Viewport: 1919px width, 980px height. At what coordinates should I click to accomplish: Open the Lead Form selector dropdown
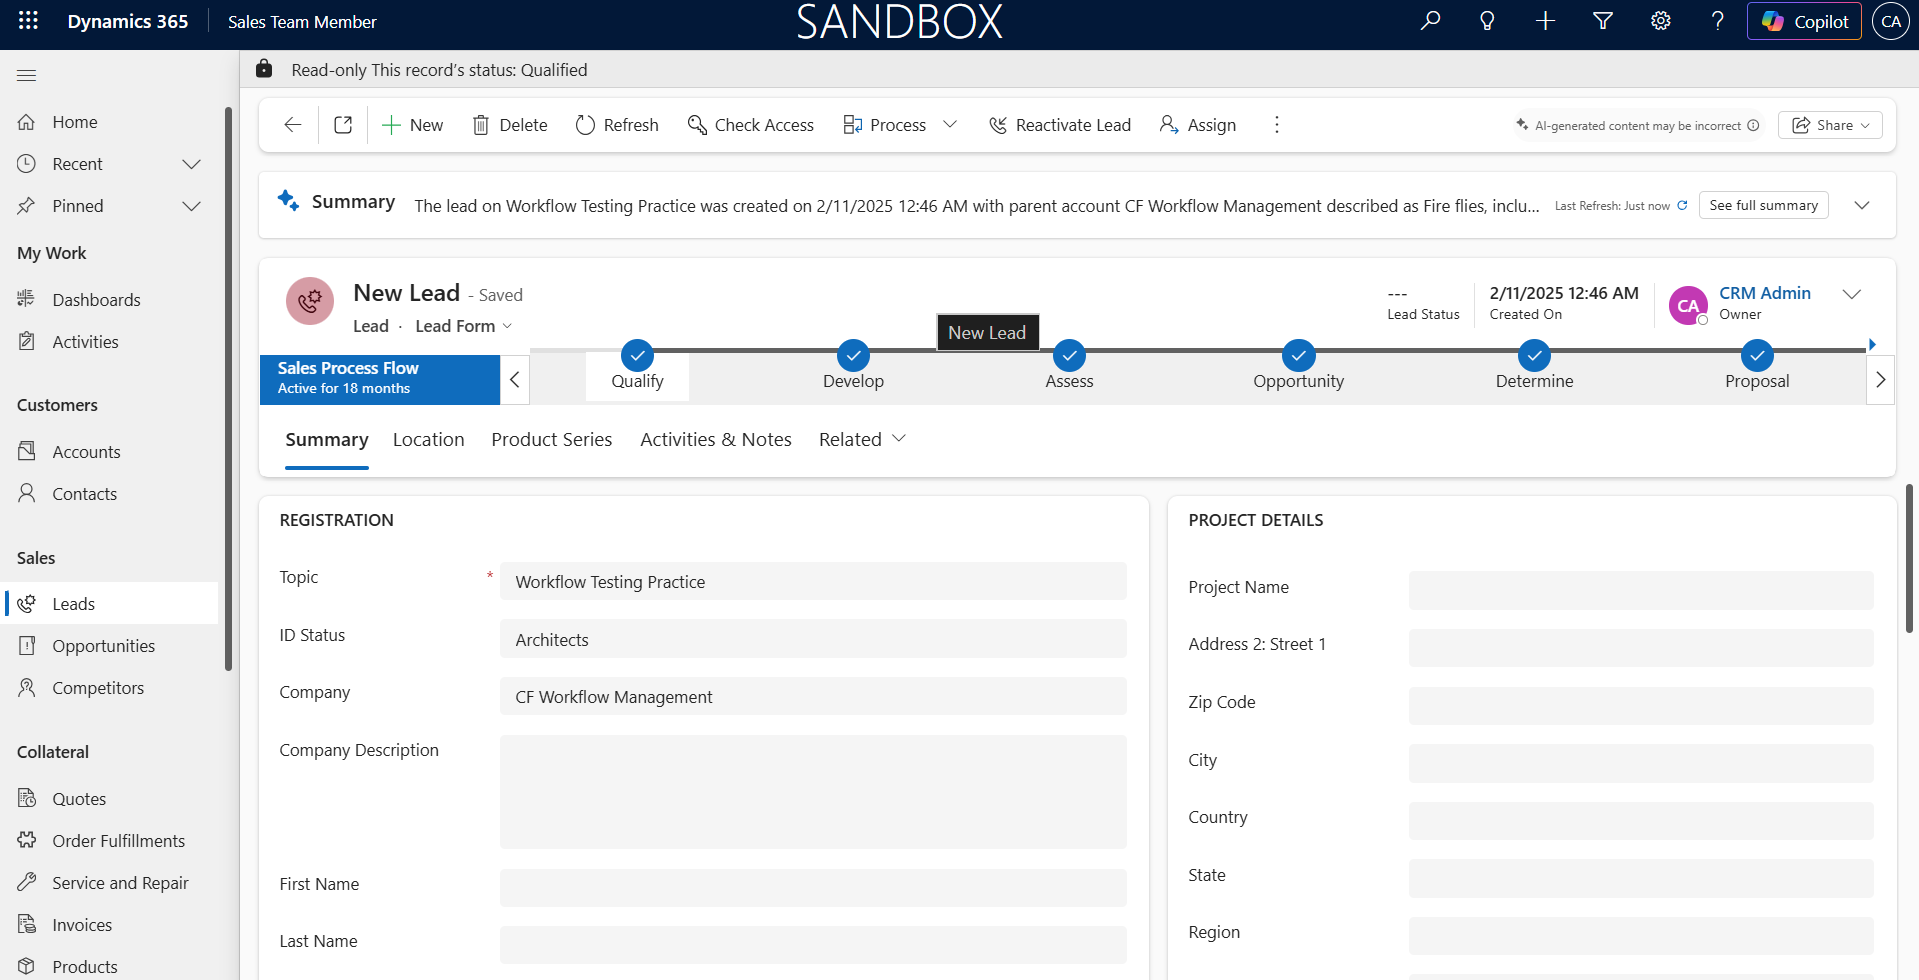464,326
